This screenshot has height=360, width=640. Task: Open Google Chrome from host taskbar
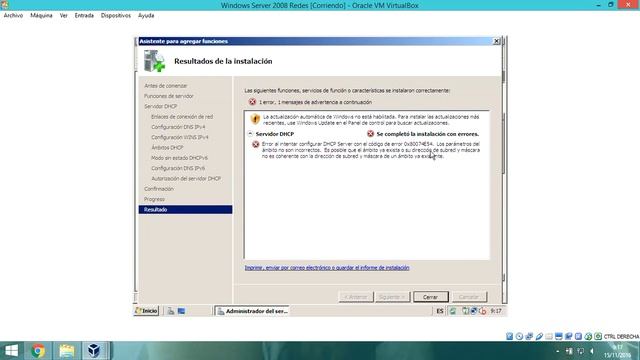click(38, 351)
